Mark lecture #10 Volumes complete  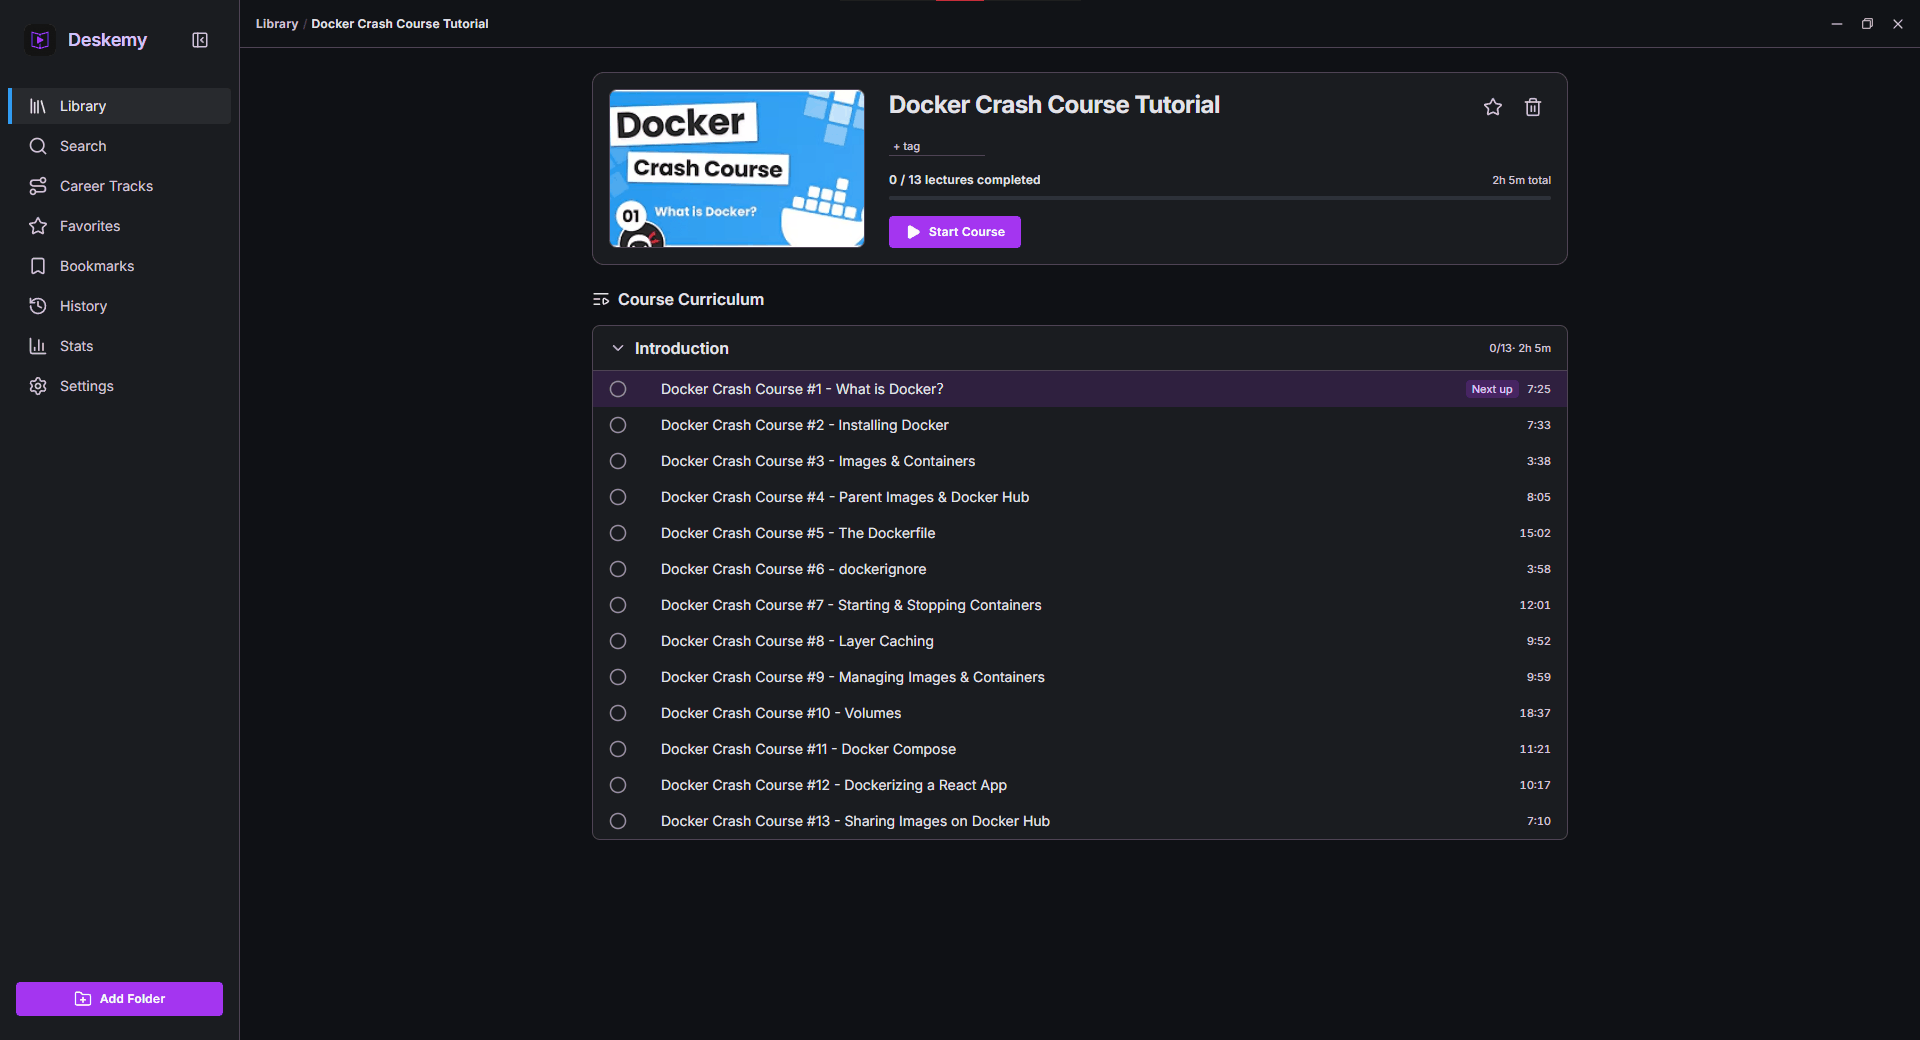[x=618, y=713]
